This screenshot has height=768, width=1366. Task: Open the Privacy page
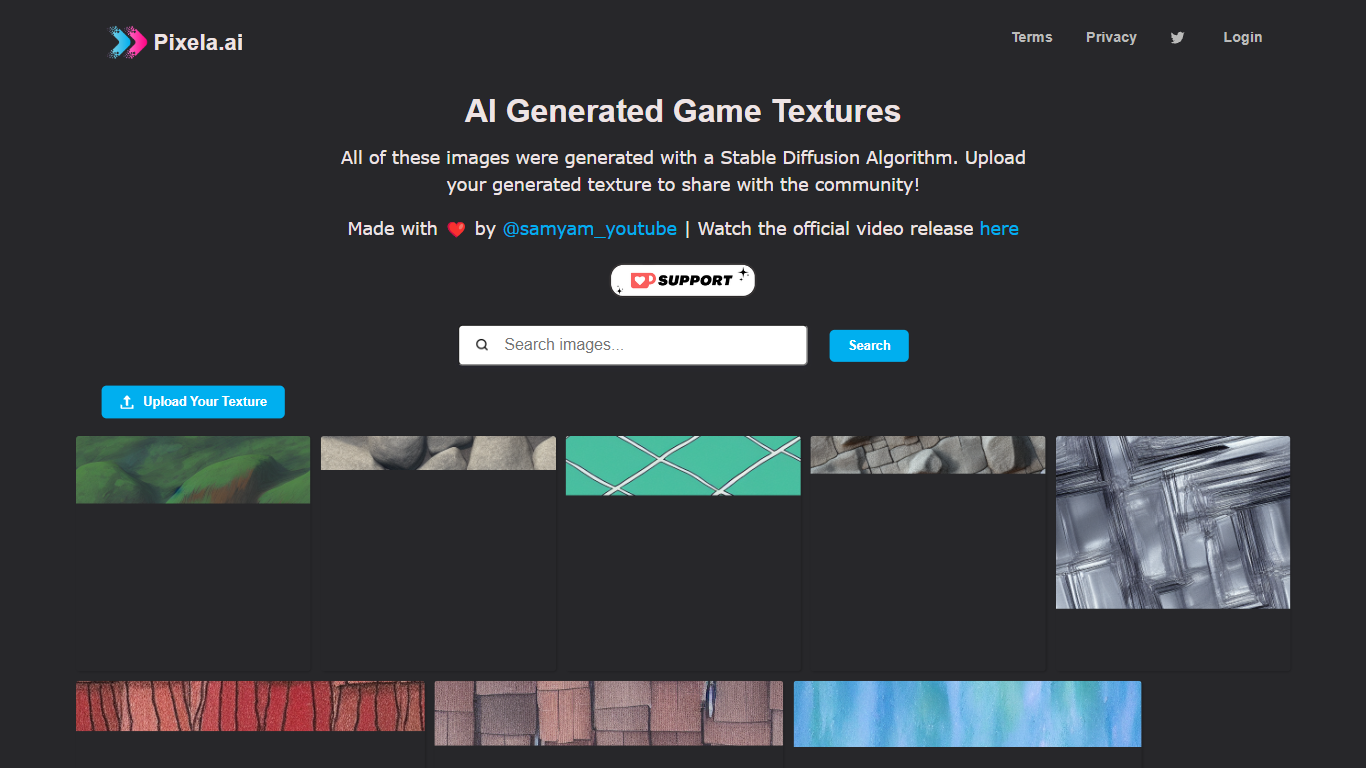1111,37
